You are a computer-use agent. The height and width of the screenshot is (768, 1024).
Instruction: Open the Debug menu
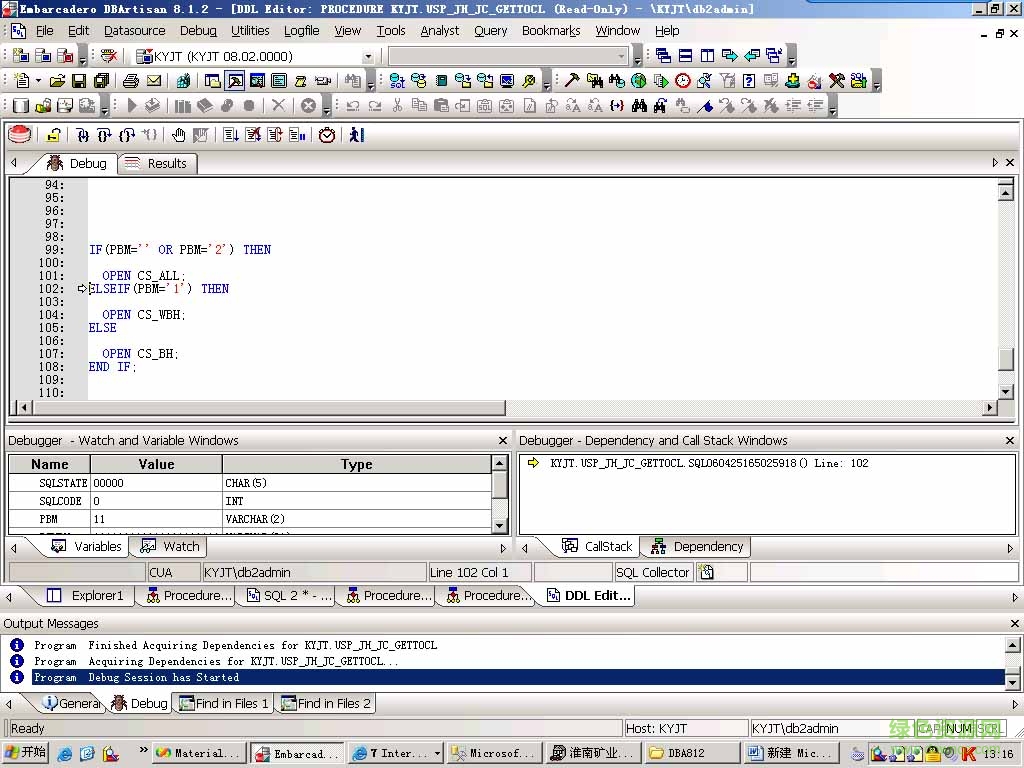click(197, 31)
